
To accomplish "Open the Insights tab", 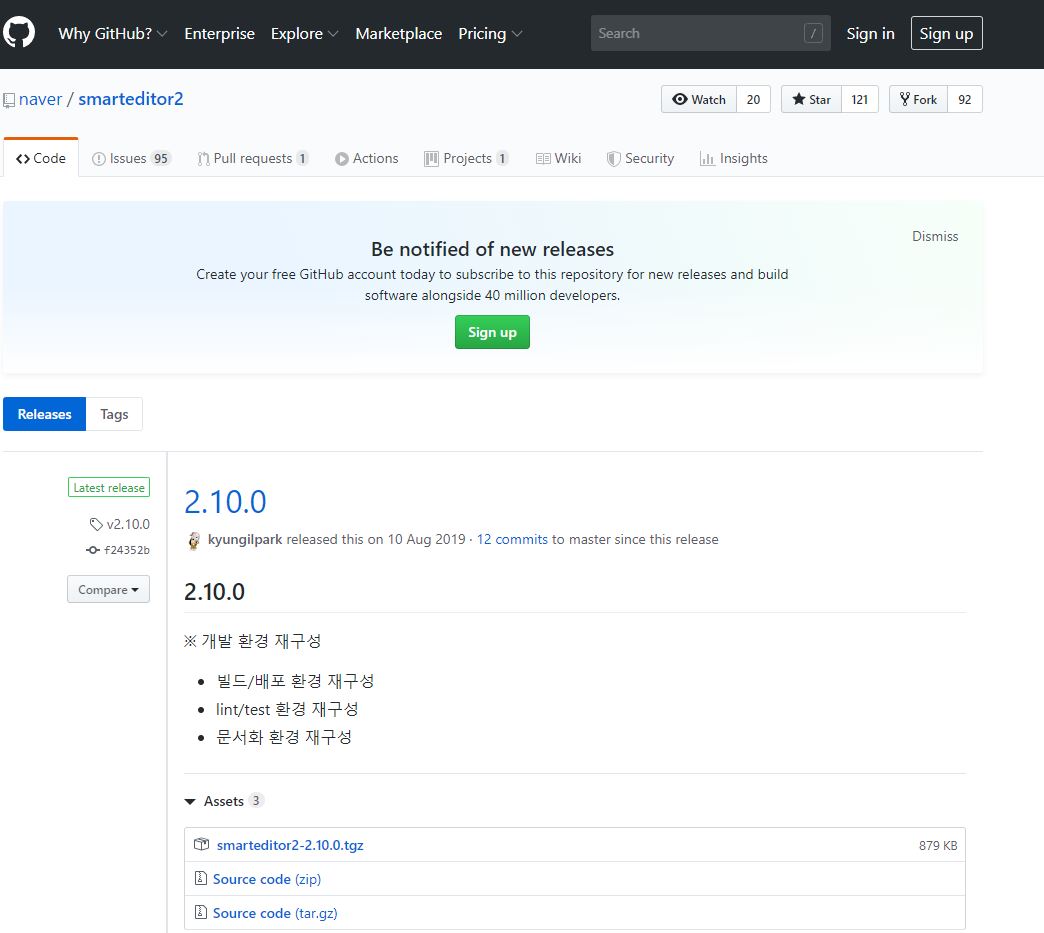I will (734, 158).
